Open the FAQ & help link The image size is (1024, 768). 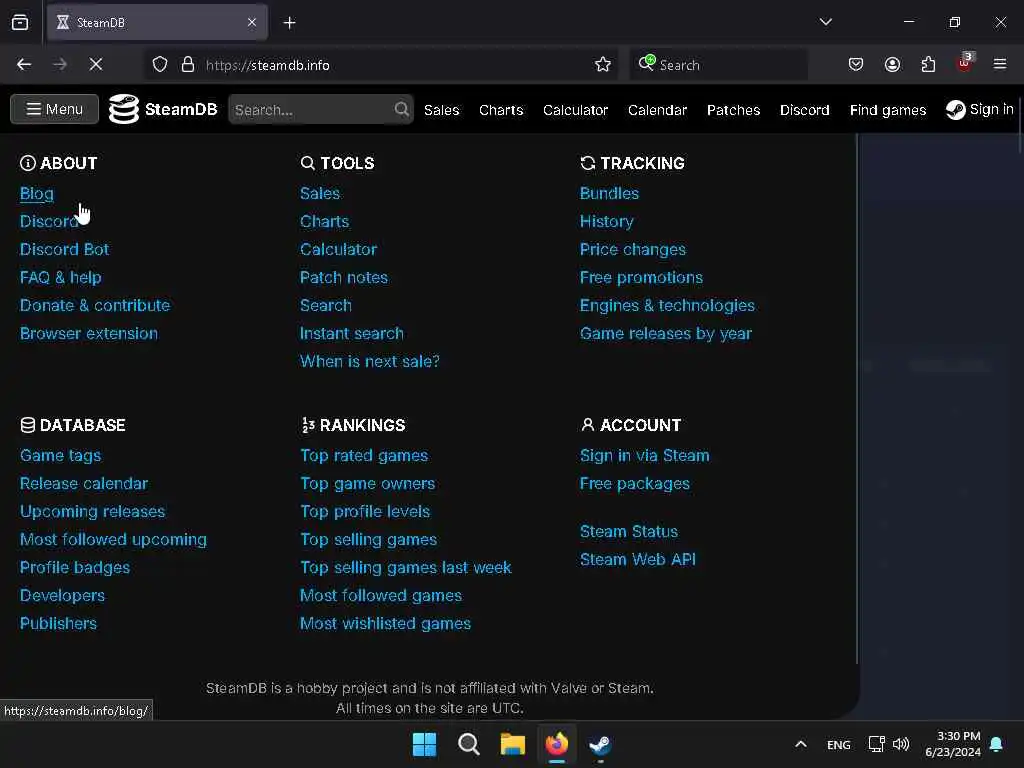coord(60,278)
